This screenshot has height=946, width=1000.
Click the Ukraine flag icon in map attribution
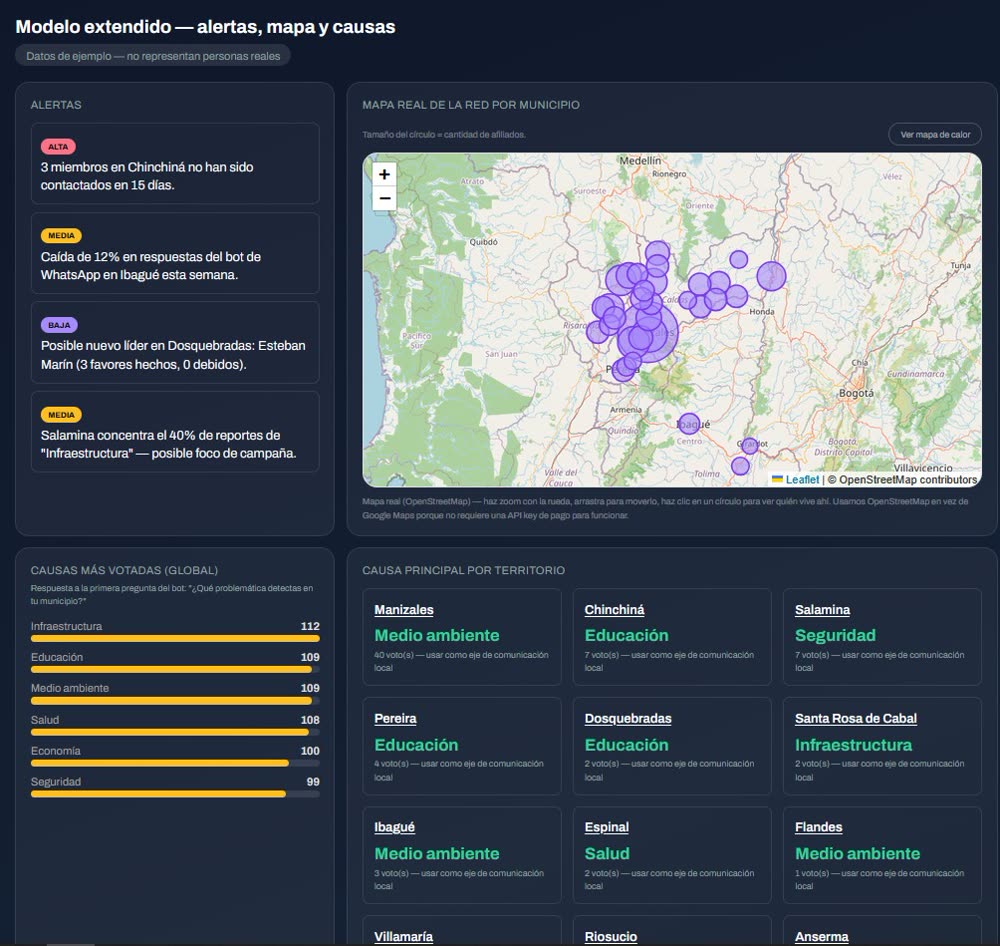pos(777,479)
